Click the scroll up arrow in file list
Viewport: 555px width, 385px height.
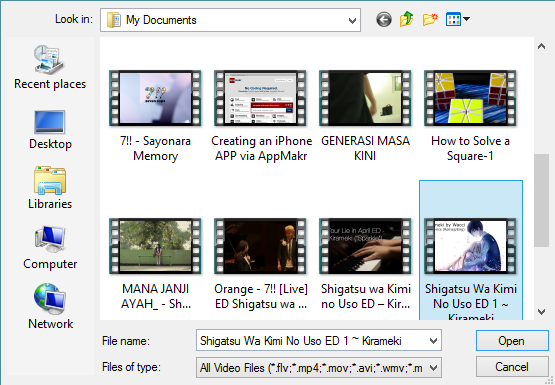click(x=541, y=46)
